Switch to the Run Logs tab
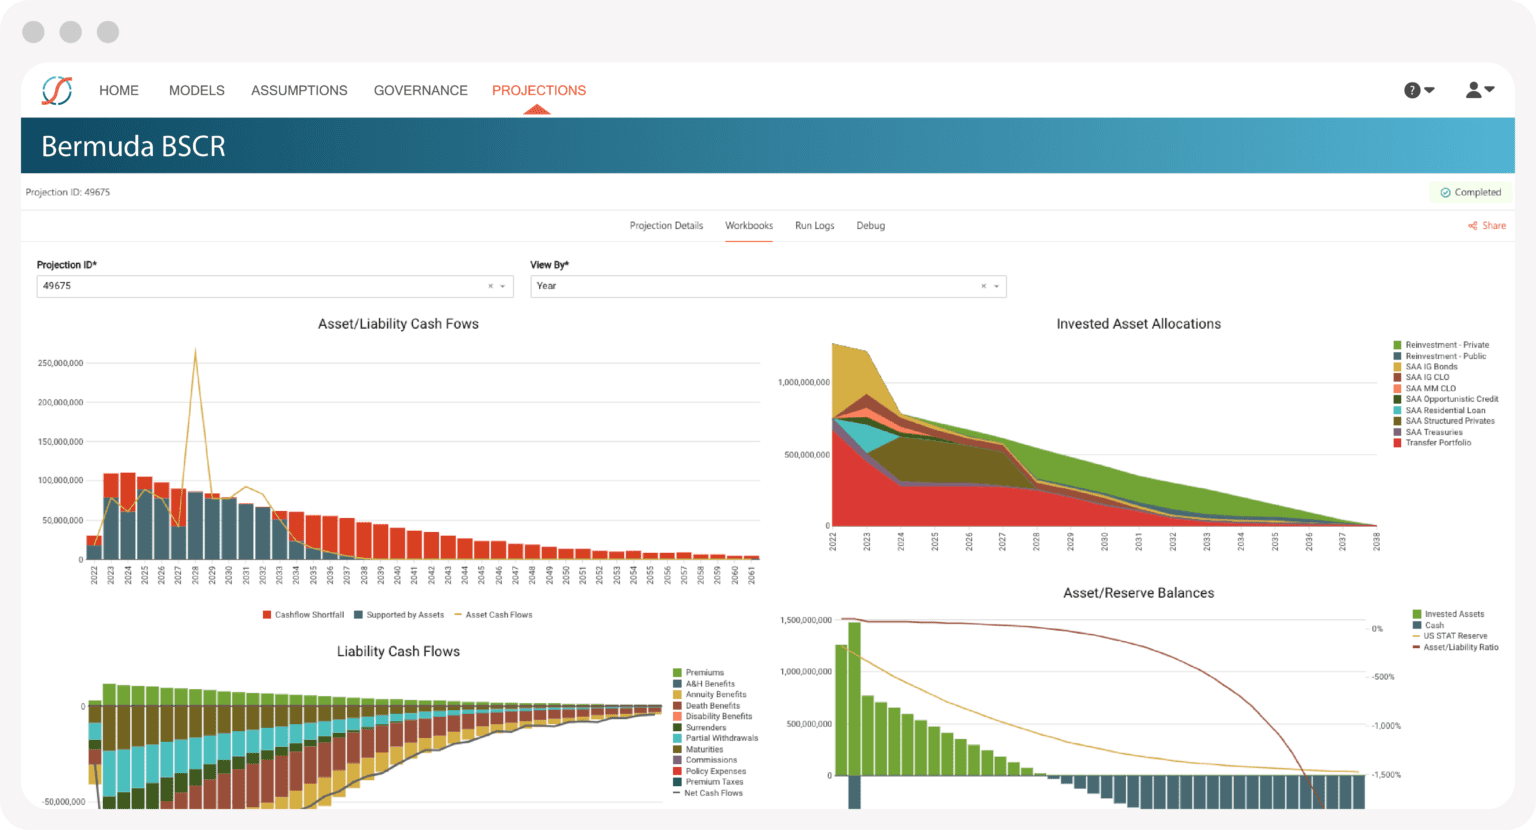 (x=814, y=225)
